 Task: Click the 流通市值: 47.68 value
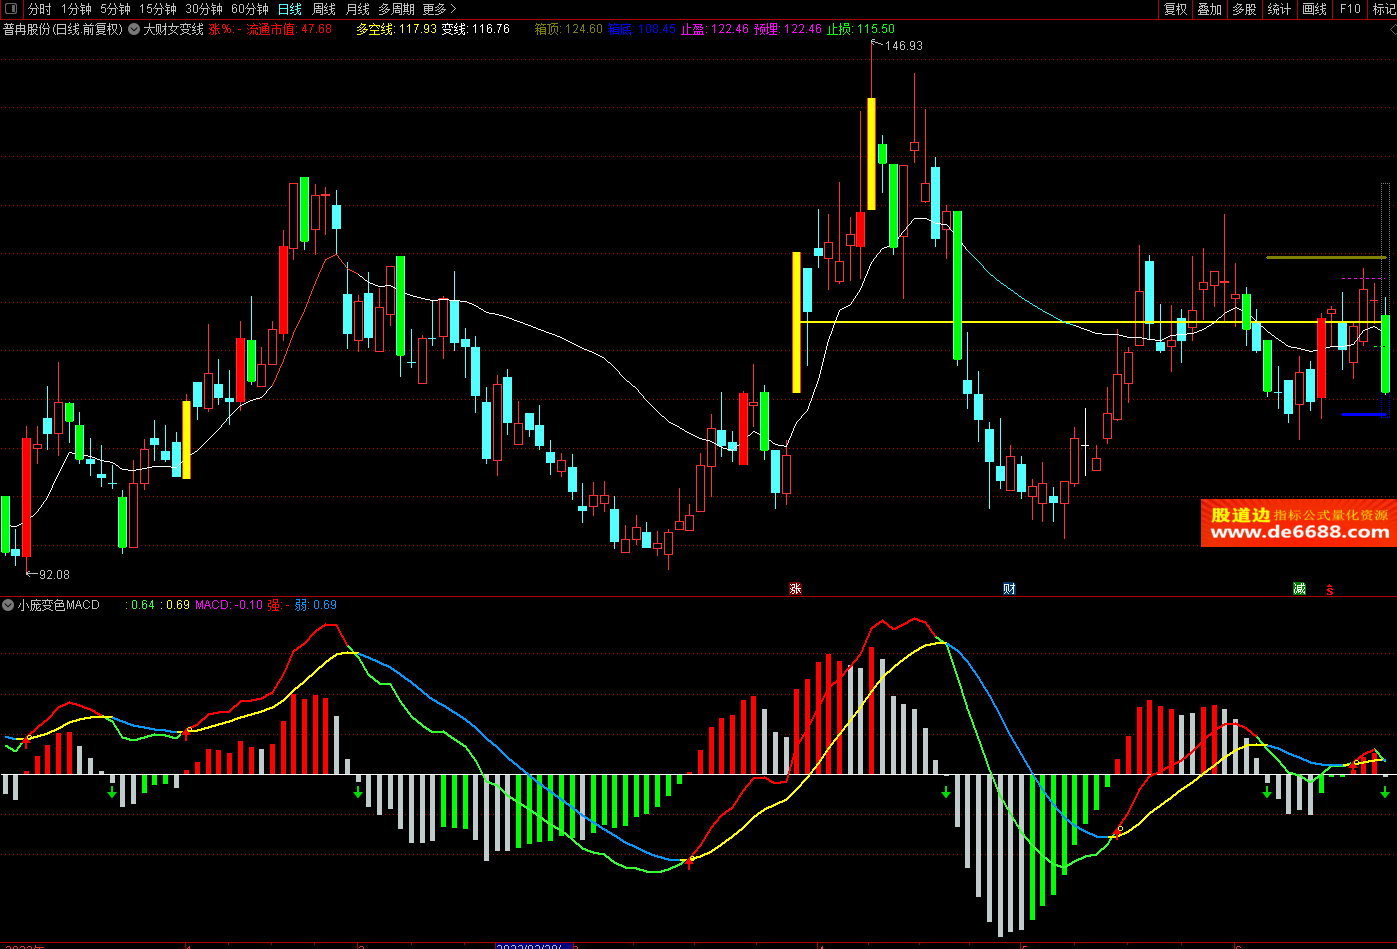[290, 29]
